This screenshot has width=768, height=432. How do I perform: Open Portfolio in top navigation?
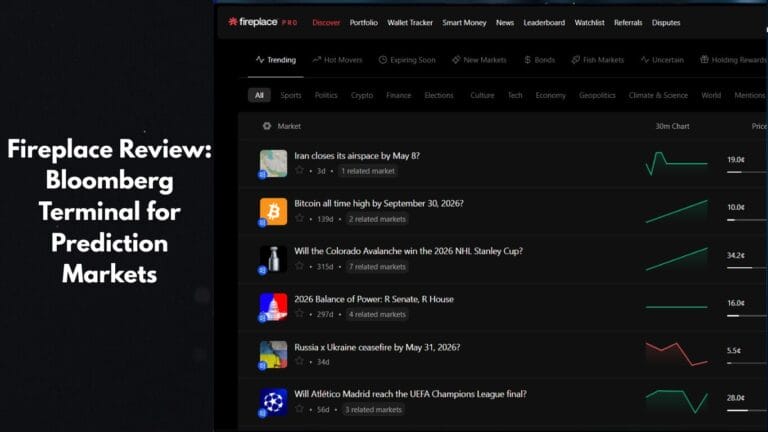click(x=363, y=23)
